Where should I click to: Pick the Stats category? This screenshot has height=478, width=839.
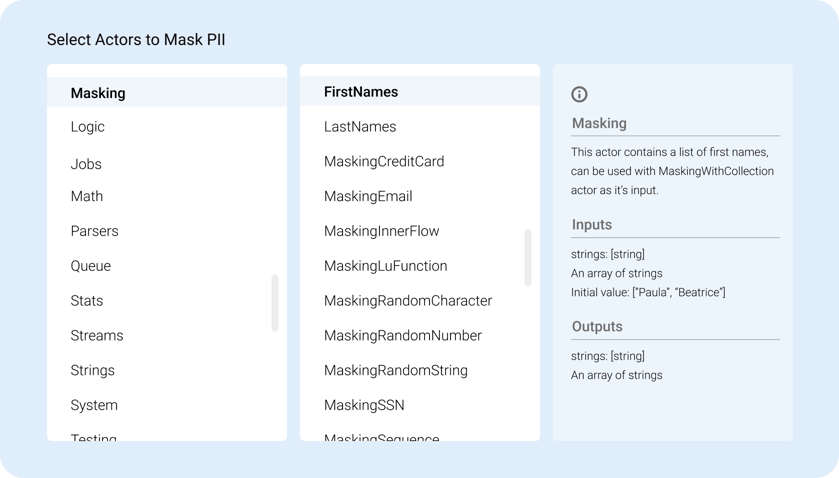pos(87,301)
